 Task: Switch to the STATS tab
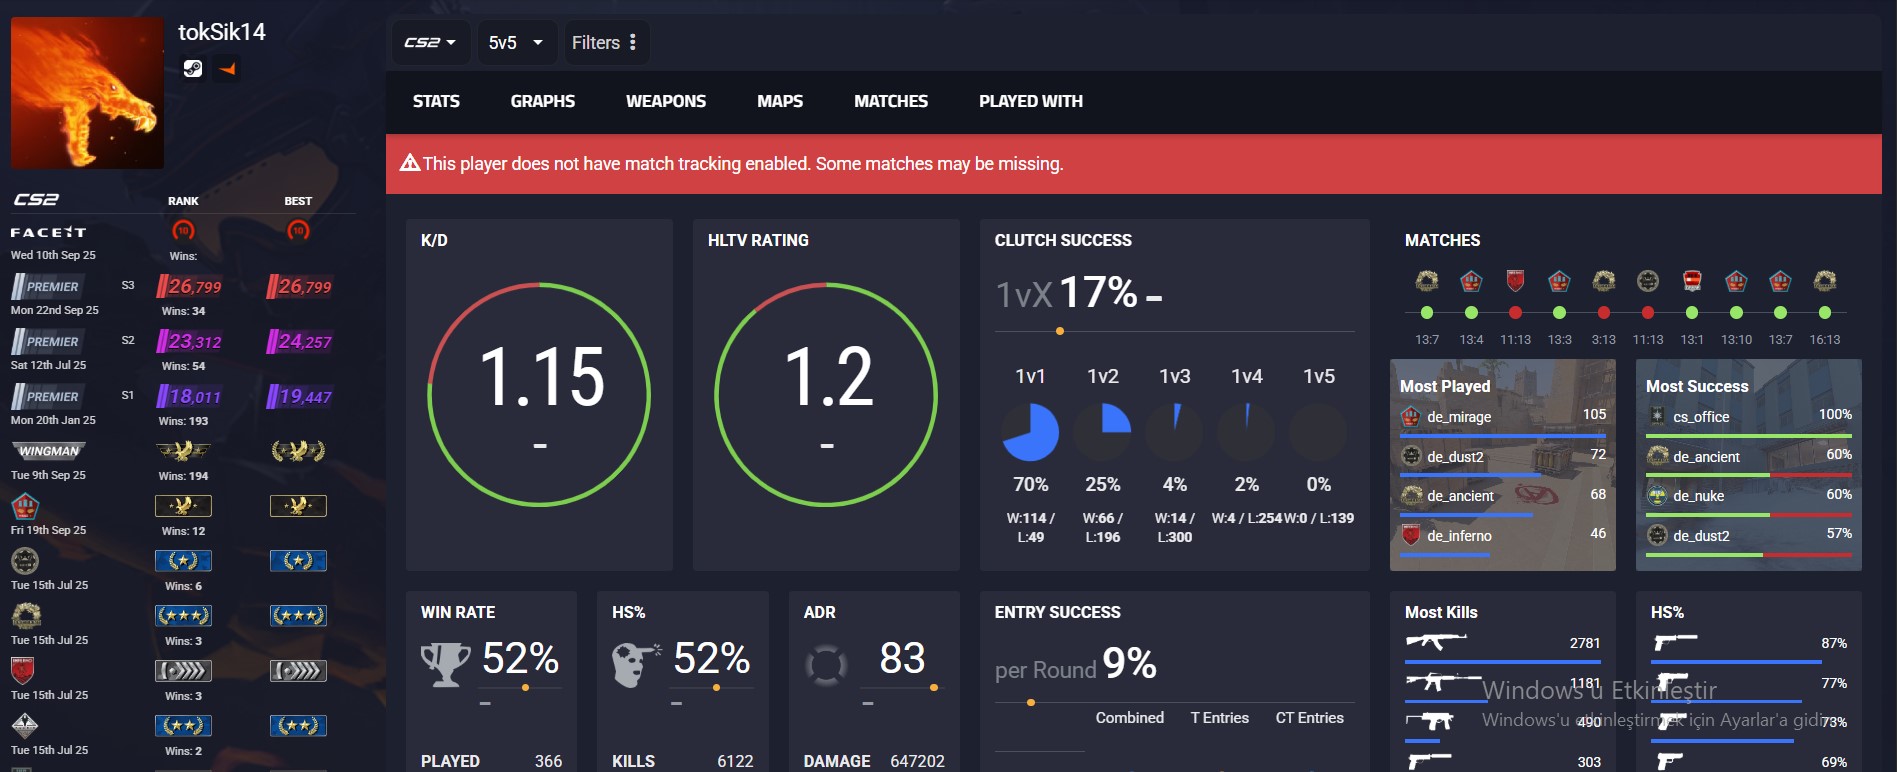[436, 101]
